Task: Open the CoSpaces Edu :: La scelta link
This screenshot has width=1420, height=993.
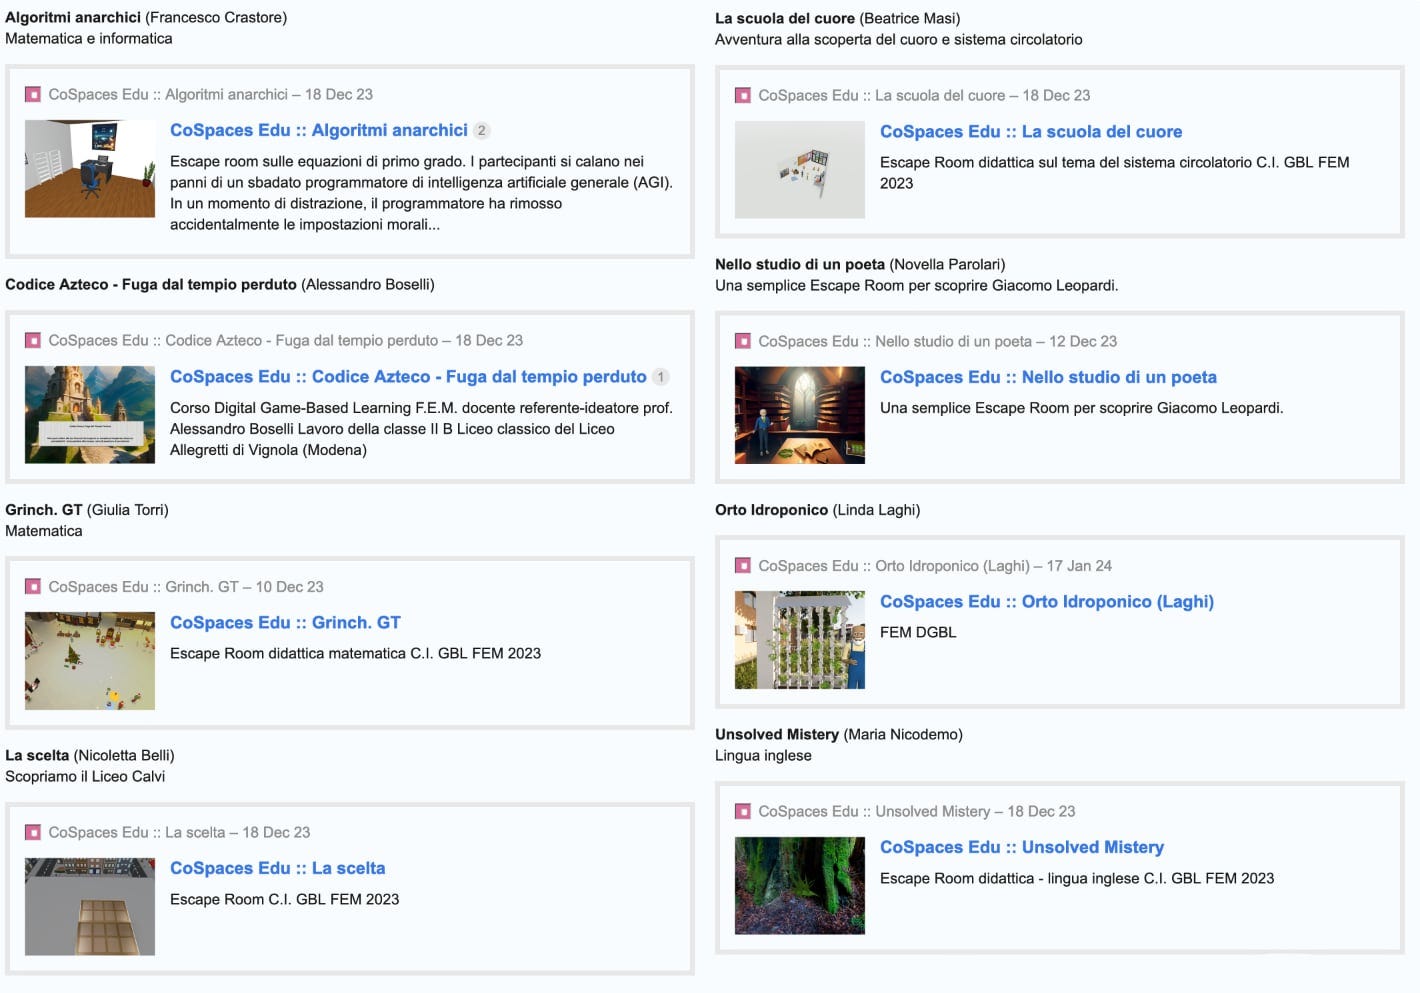Action: (277, 869)
